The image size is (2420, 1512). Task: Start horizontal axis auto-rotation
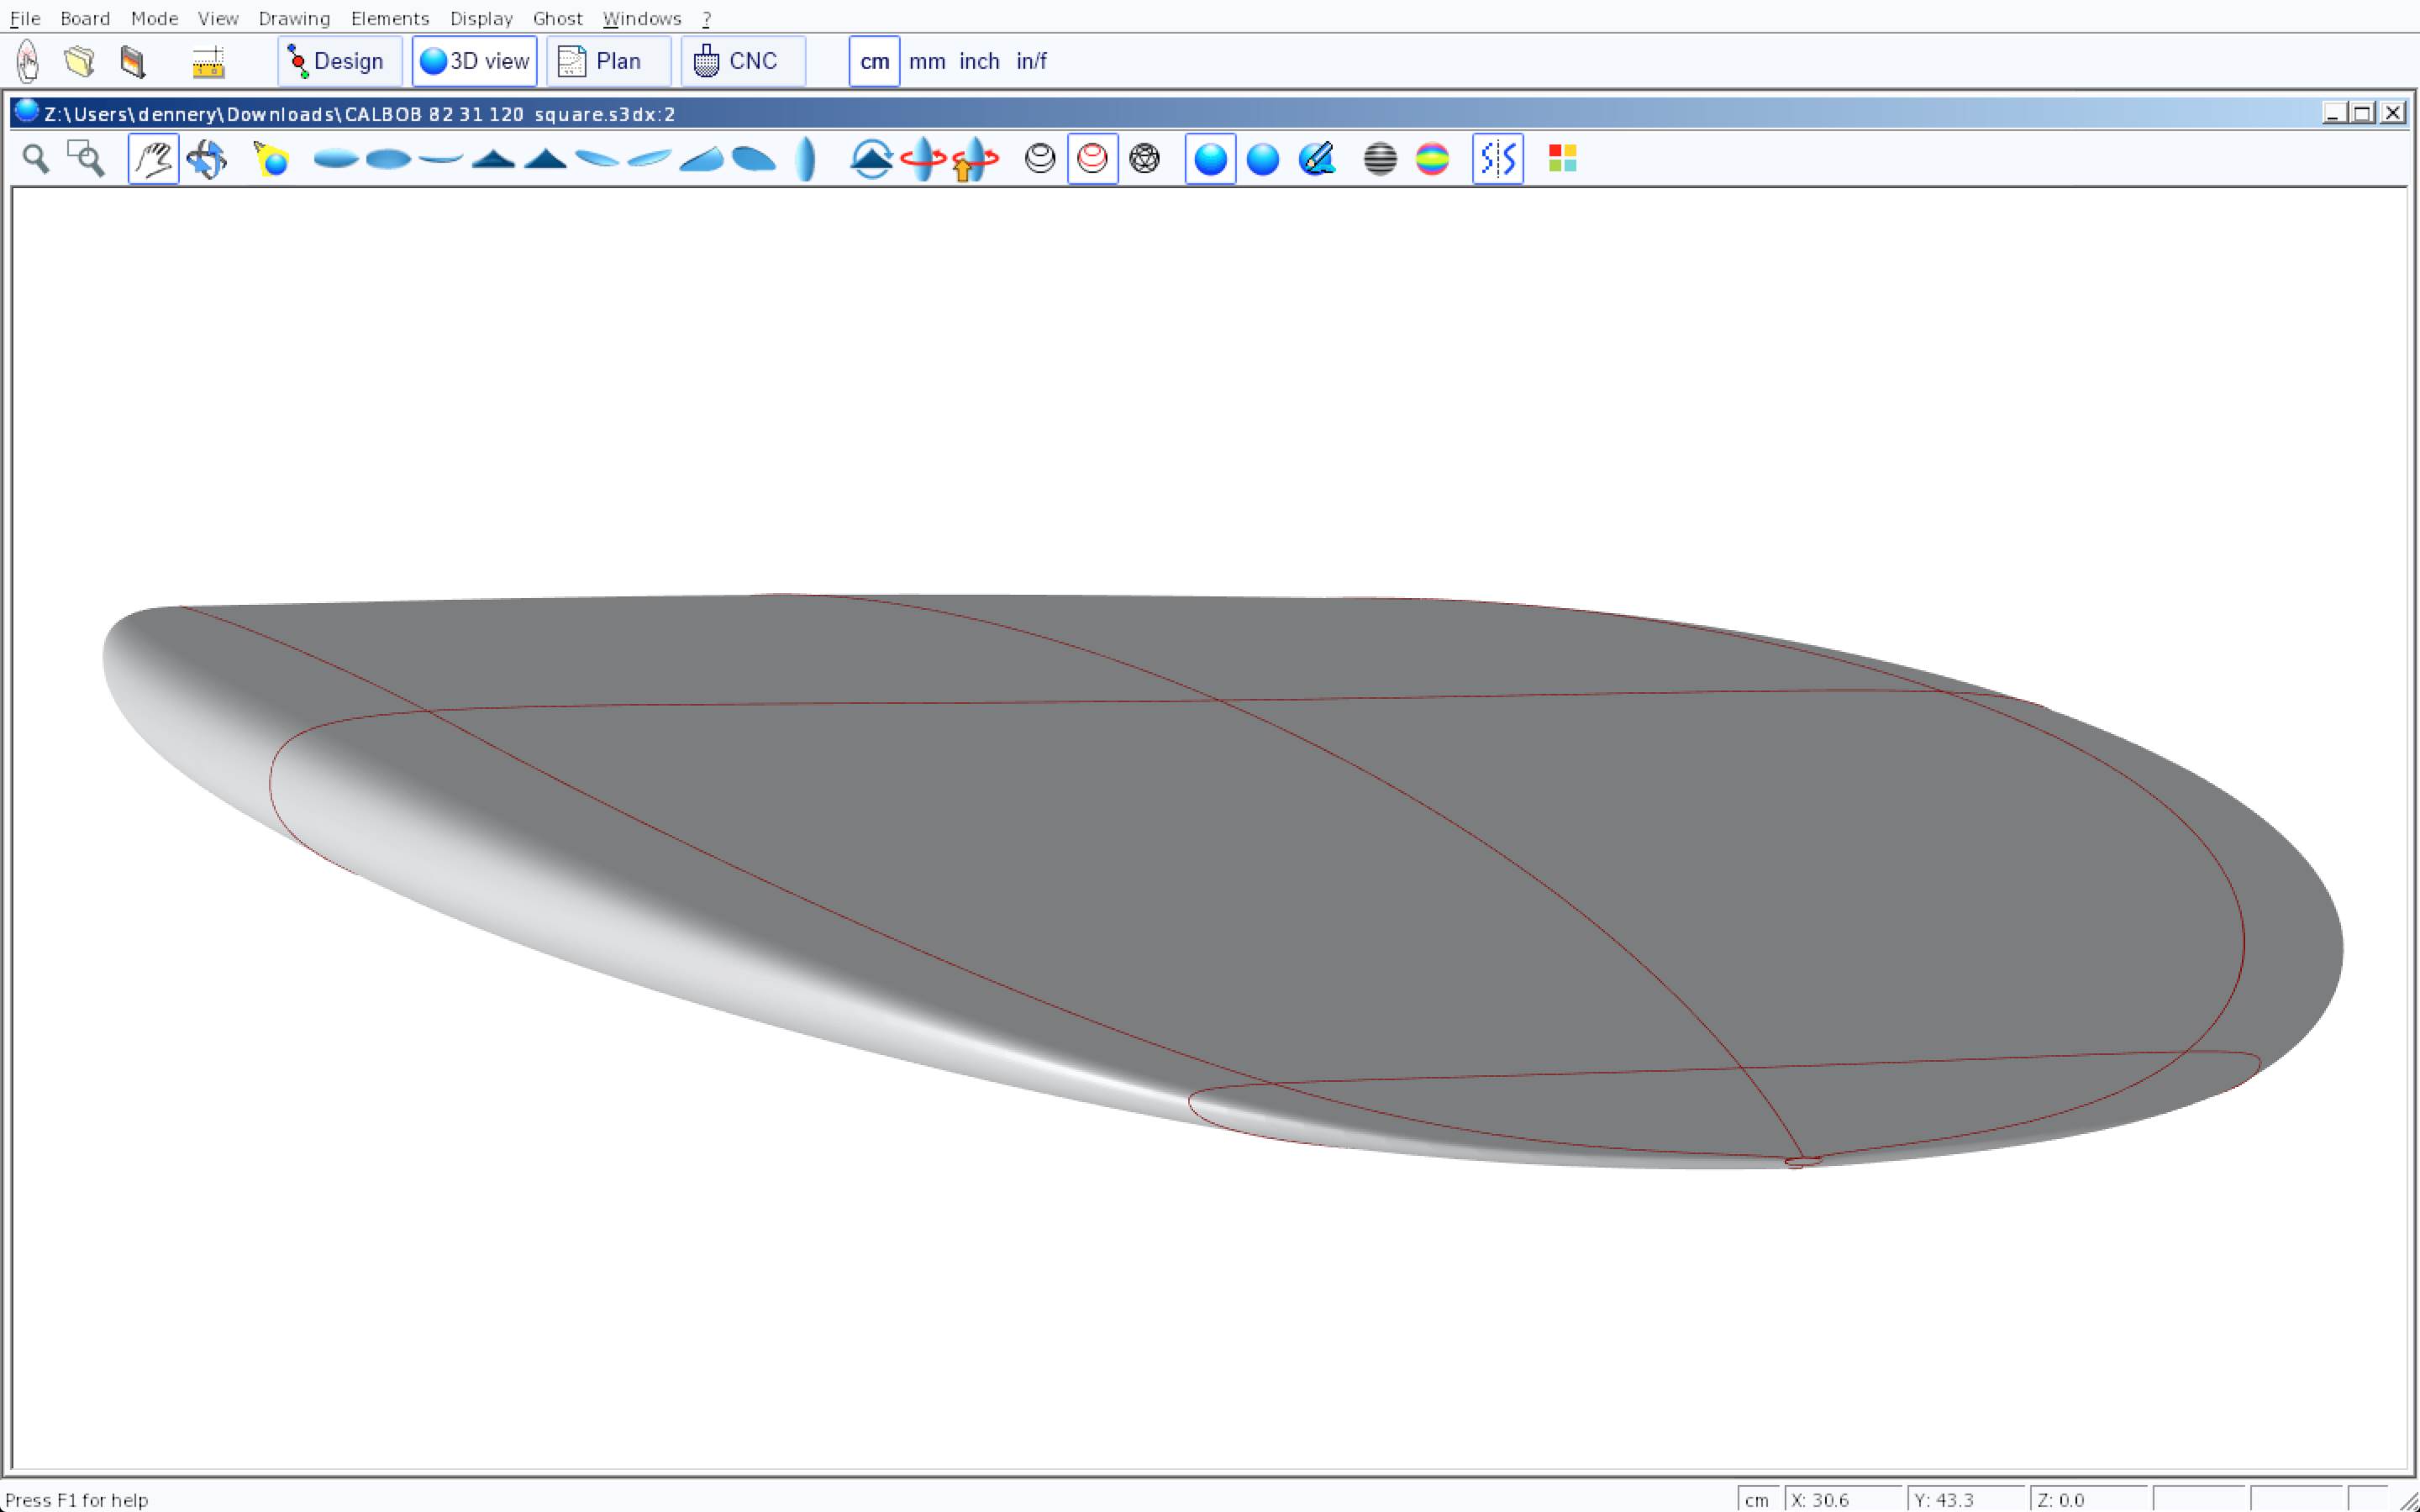pos(922,159)
